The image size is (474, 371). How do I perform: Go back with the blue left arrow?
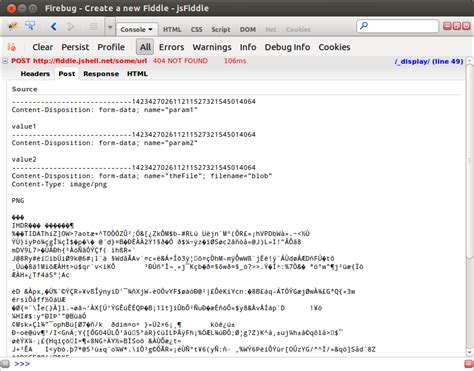(53, 27)
